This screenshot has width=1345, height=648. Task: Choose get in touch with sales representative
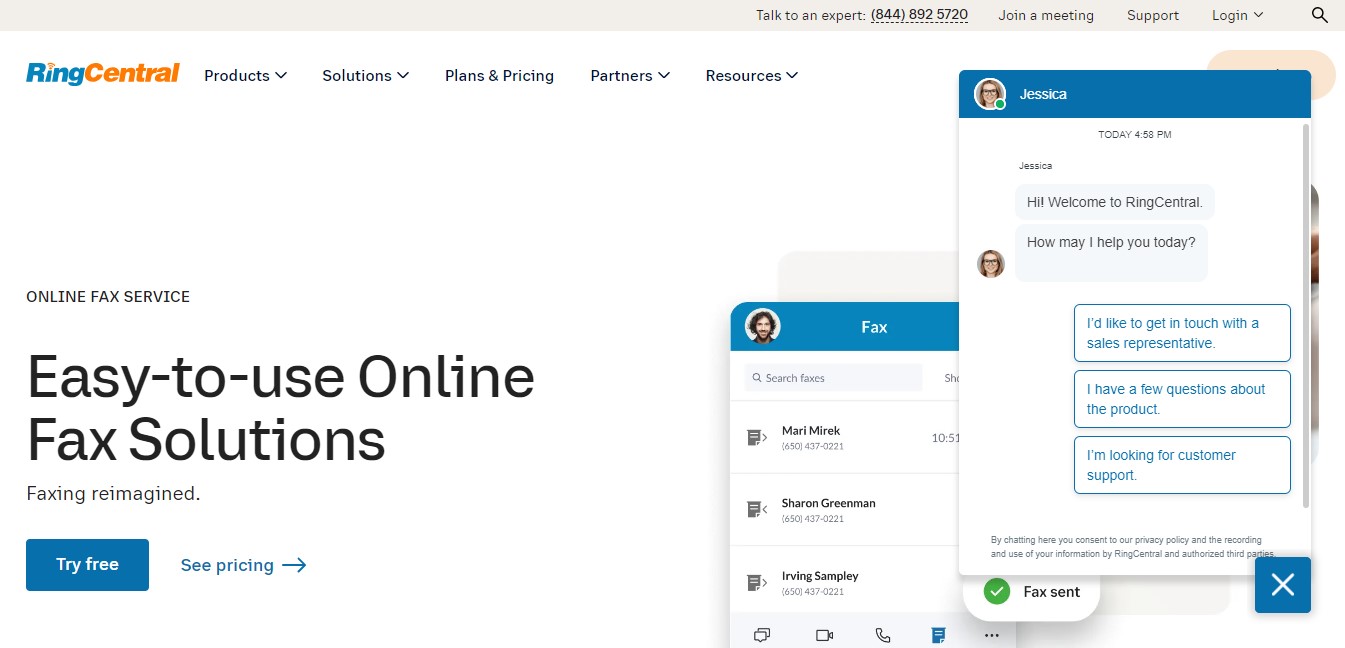(1182, 333)
